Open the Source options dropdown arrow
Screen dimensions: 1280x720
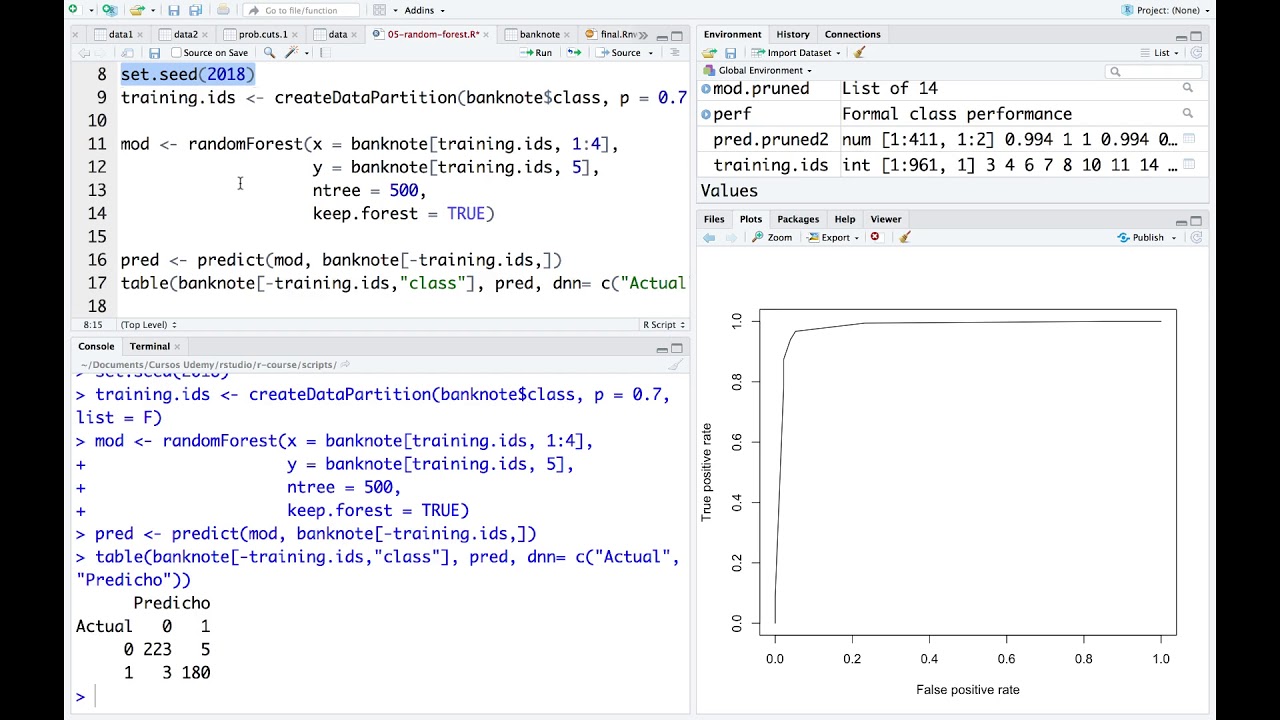(651, 53)
